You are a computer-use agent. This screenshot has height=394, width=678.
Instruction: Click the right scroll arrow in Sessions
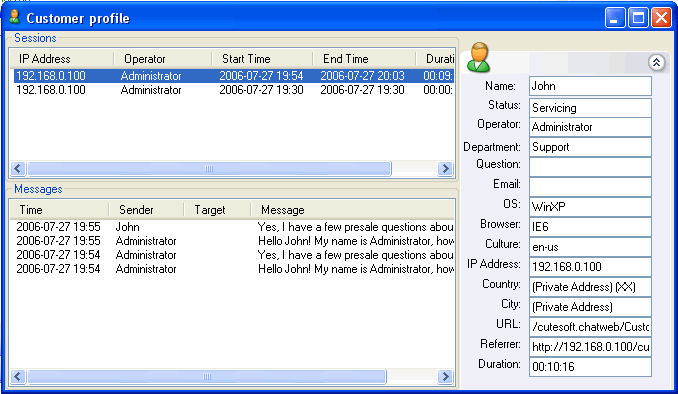pyautogui.click(x=445, y=168)
